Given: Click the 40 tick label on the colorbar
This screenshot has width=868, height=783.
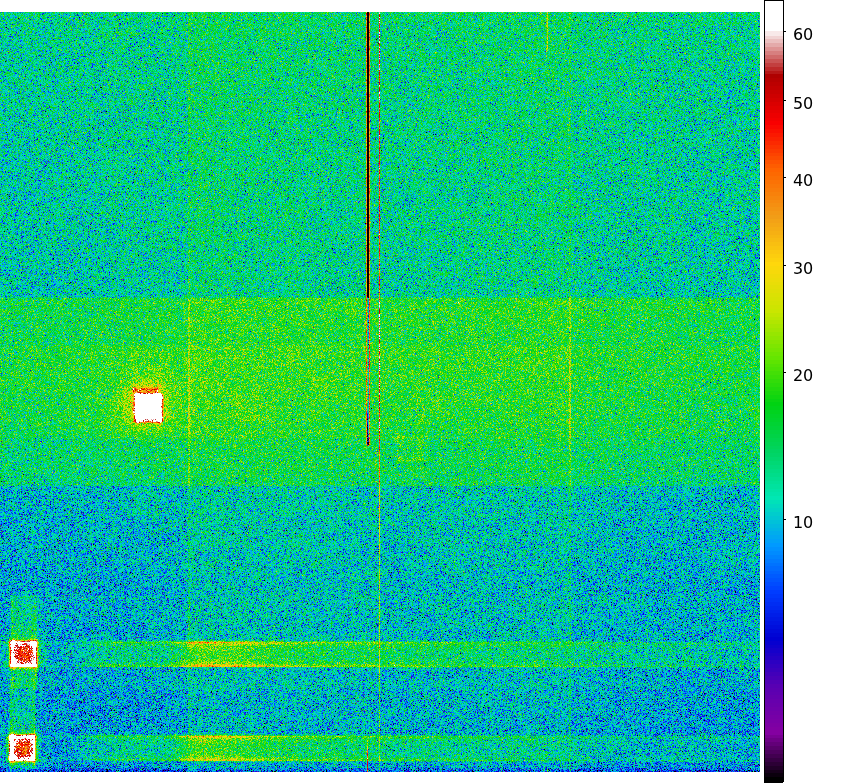Looking at the screenshot, I should click(x=802, y=181).
